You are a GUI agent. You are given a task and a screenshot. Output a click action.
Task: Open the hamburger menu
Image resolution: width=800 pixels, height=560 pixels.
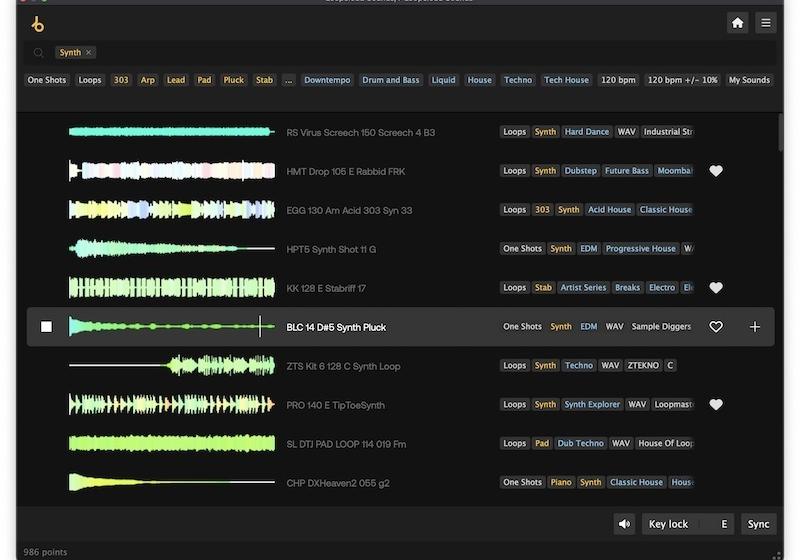[x=765, y=23]
